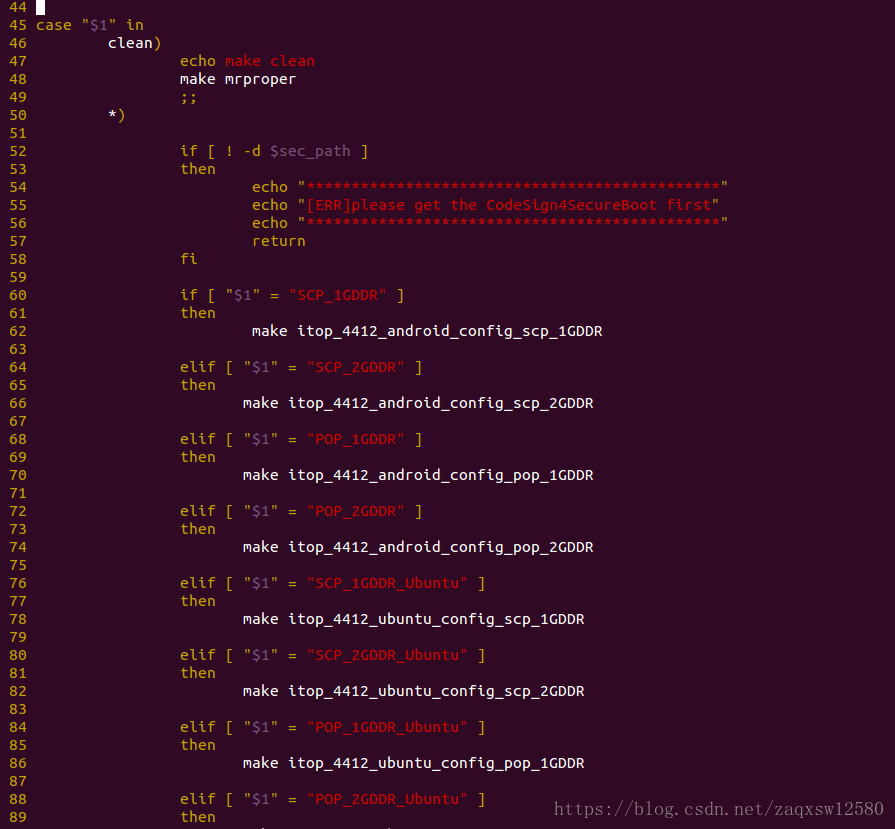Click "itop_4412_android_config_pop_2GDDR" make target
895x829 pixels.
441,548
